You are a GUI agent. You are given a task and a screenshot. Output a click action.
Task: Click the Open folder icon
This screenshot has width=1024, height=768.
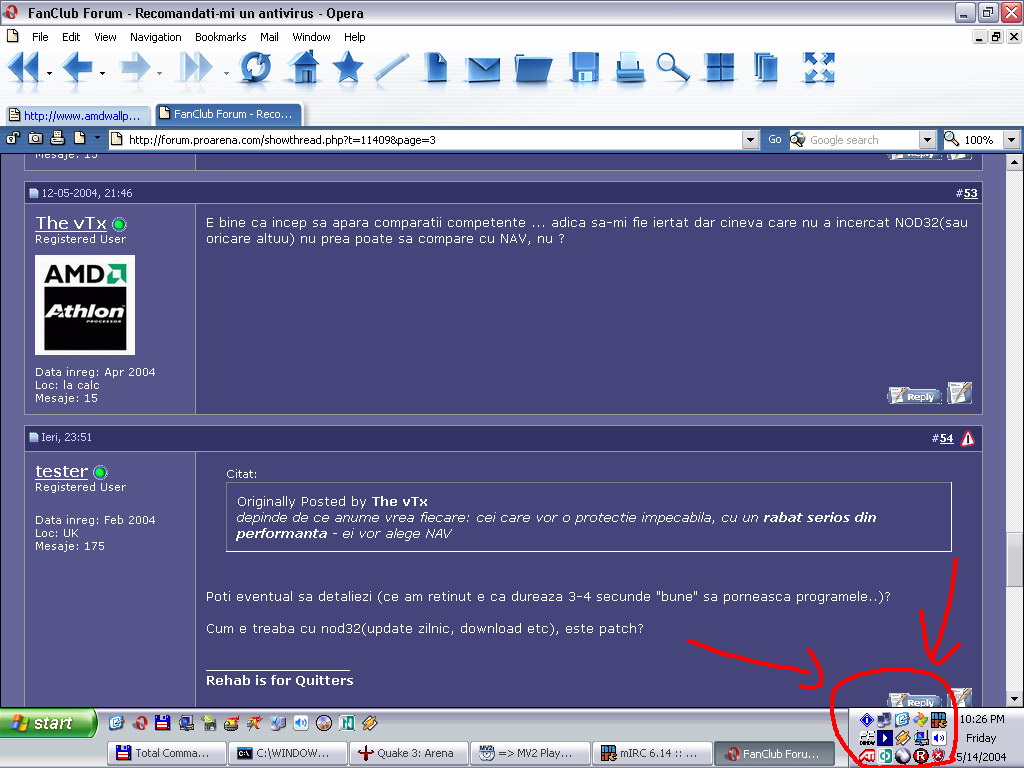534,68
